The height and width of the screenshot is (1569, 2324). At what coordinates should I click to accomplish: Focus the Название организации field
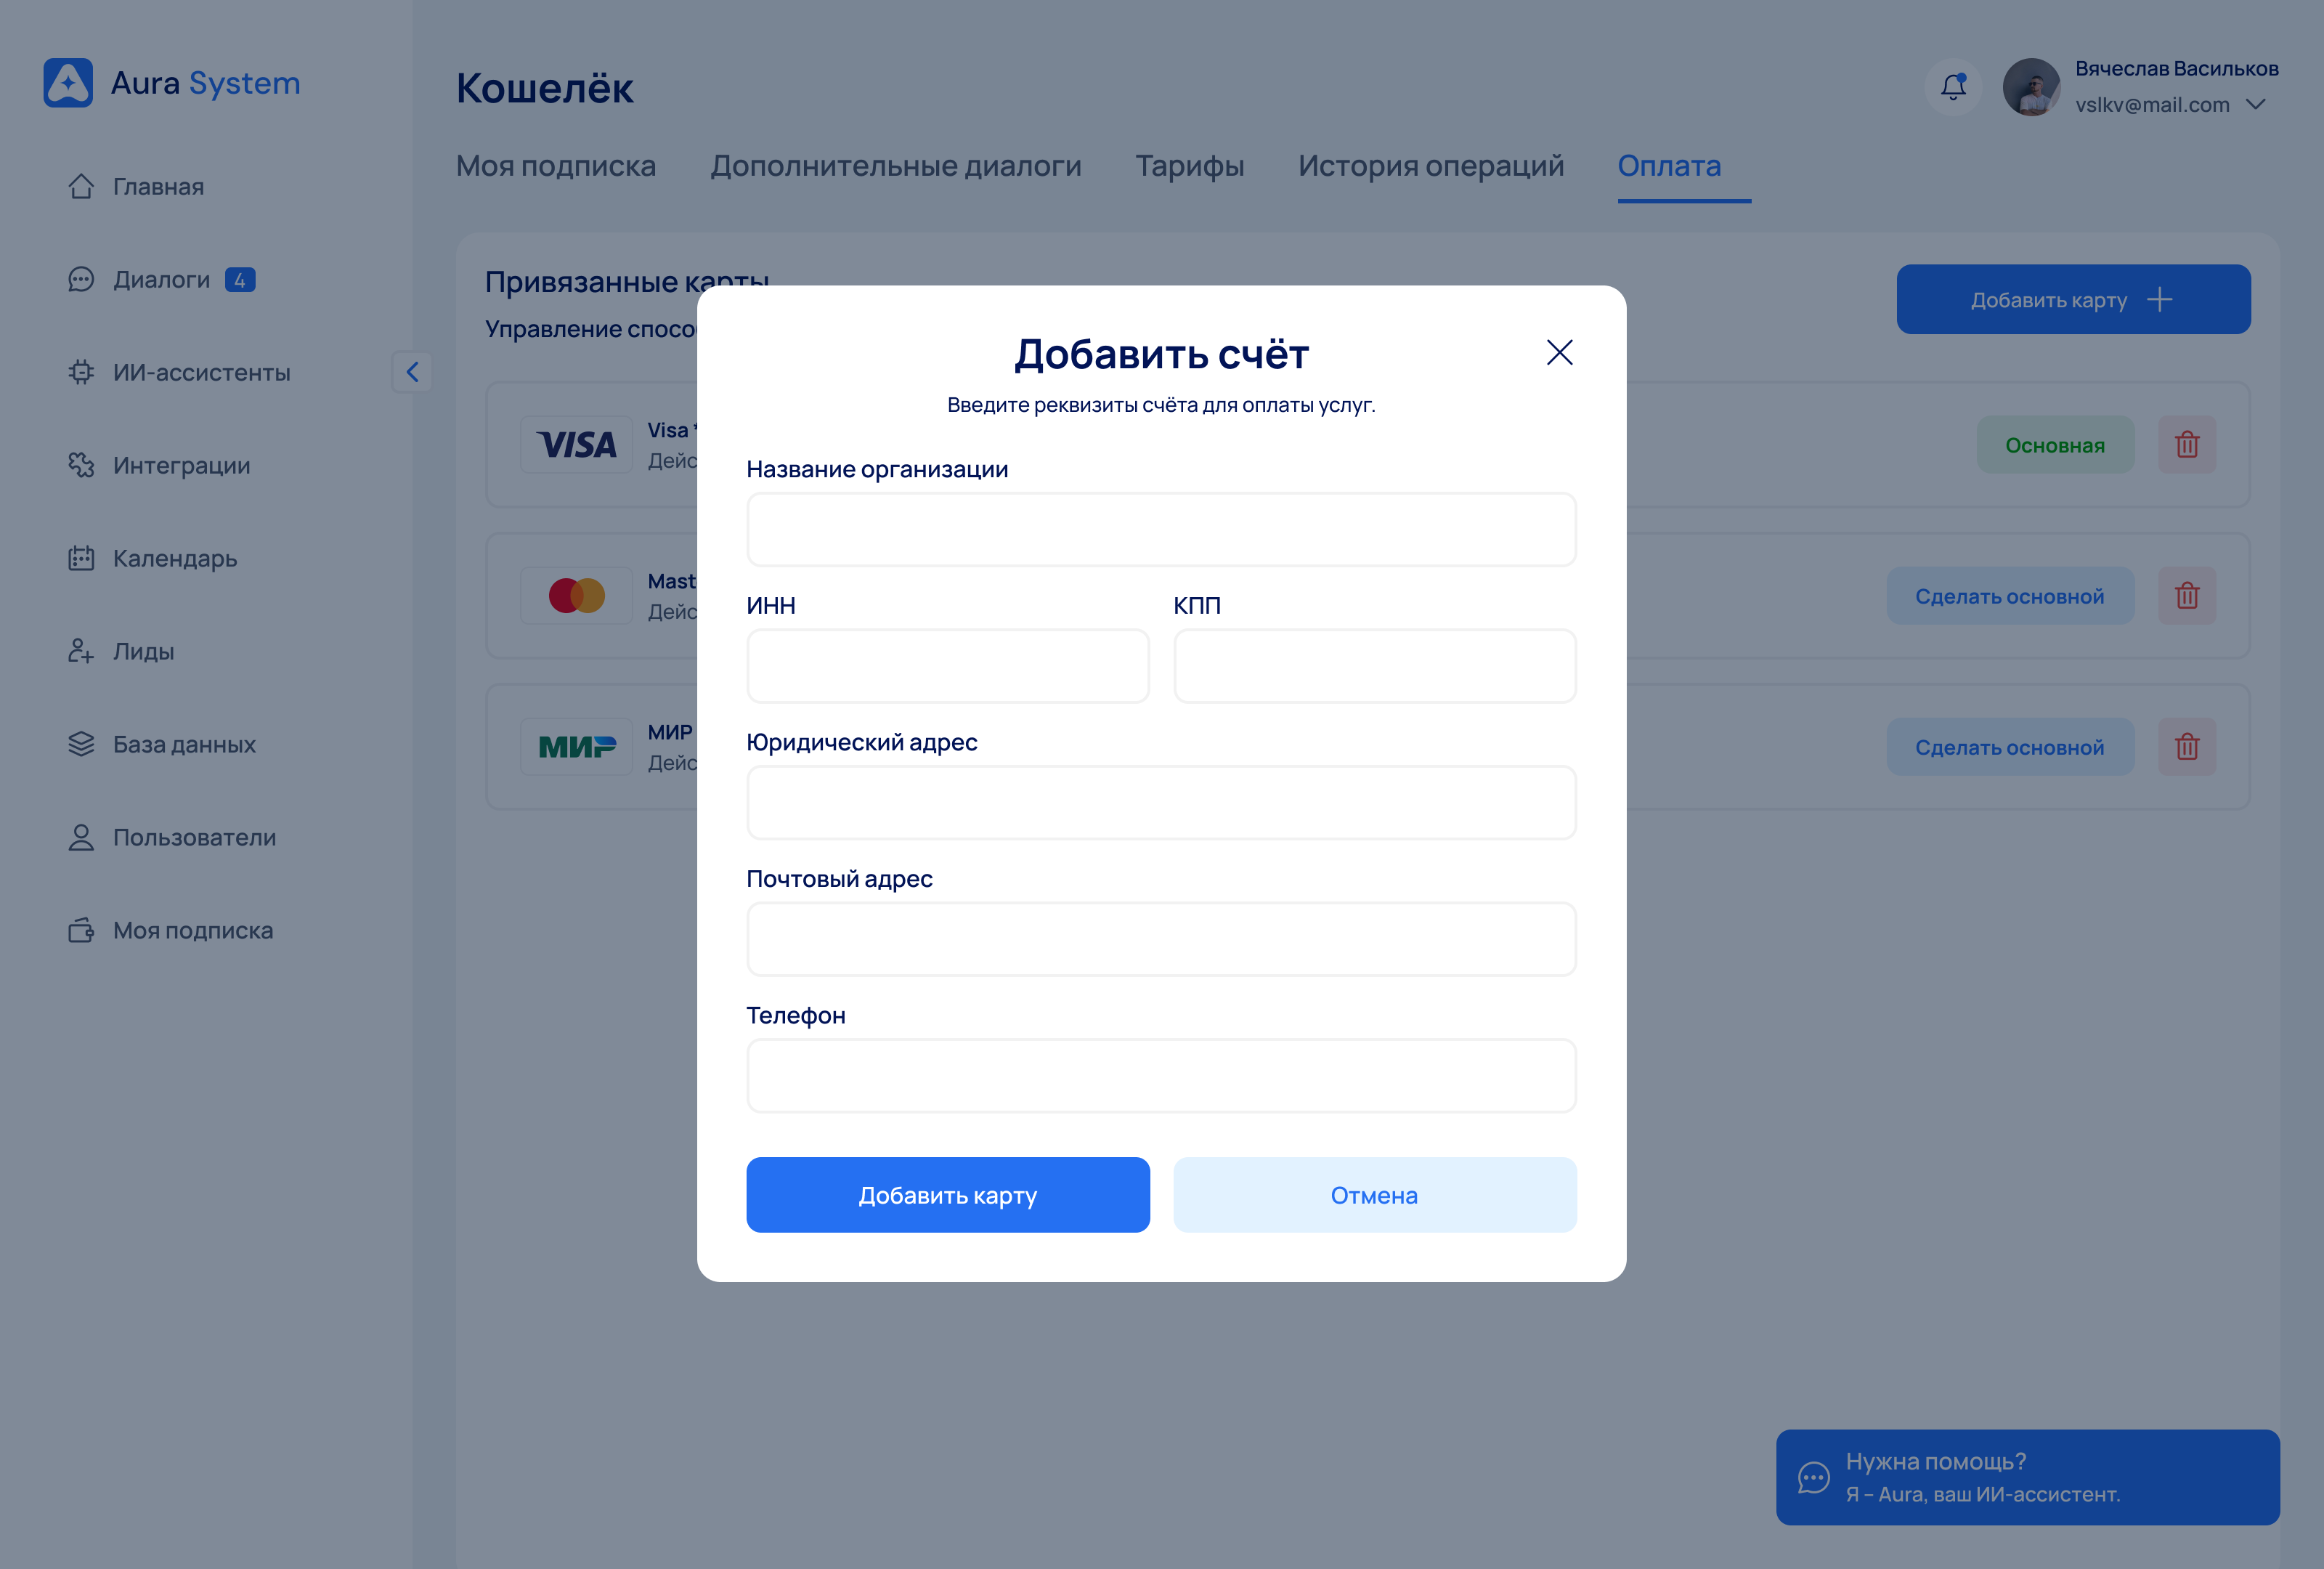1161,530
